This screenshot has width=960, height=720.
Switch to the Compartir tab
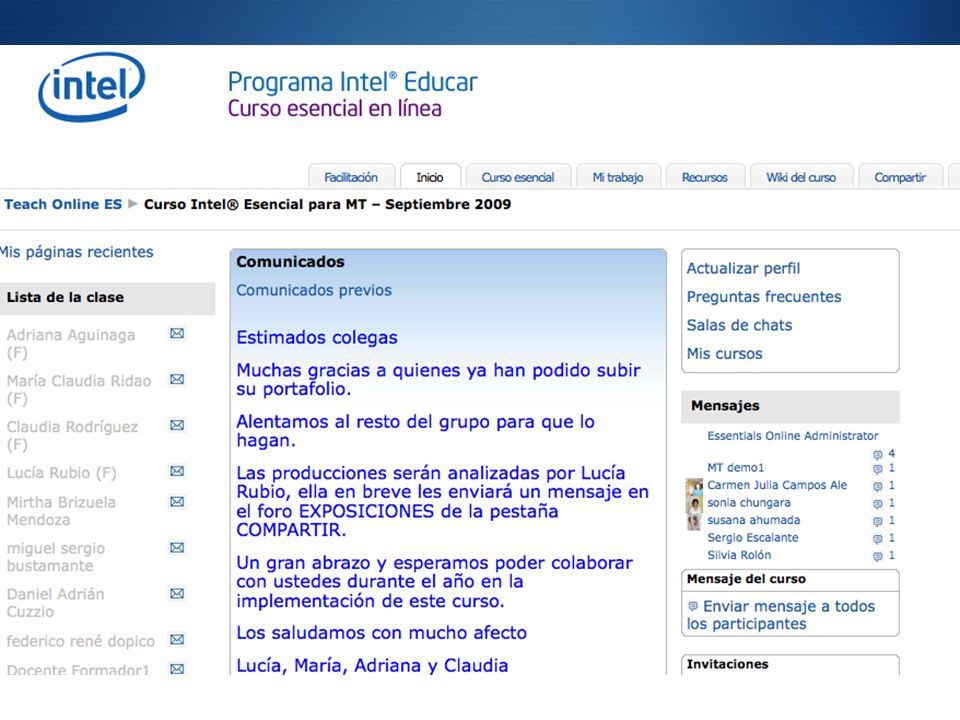coord(900,177)
